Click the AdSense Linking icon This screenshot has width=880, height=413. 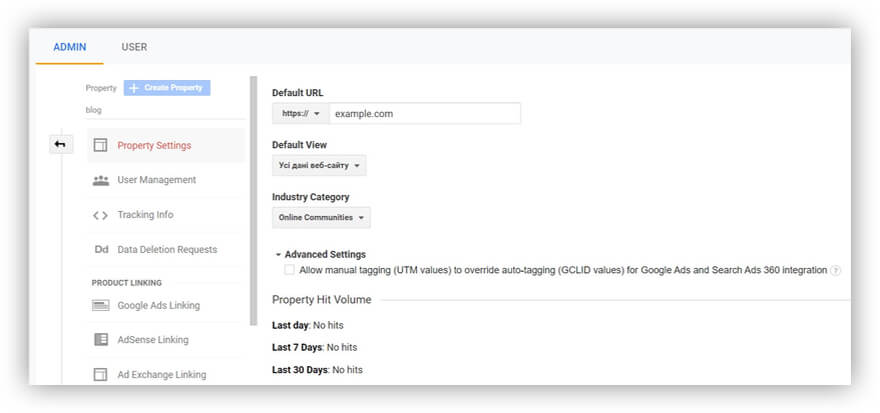coord(100,340)
